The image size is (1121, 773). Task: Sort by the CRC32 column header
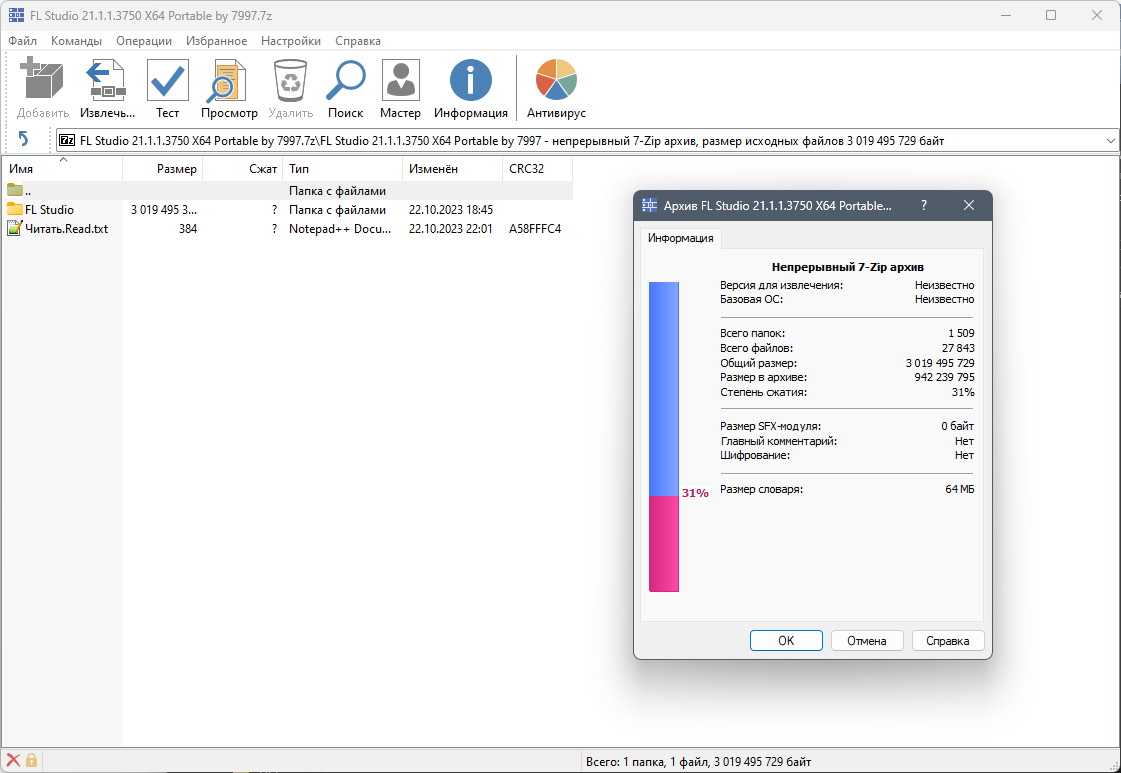(538, 169)
